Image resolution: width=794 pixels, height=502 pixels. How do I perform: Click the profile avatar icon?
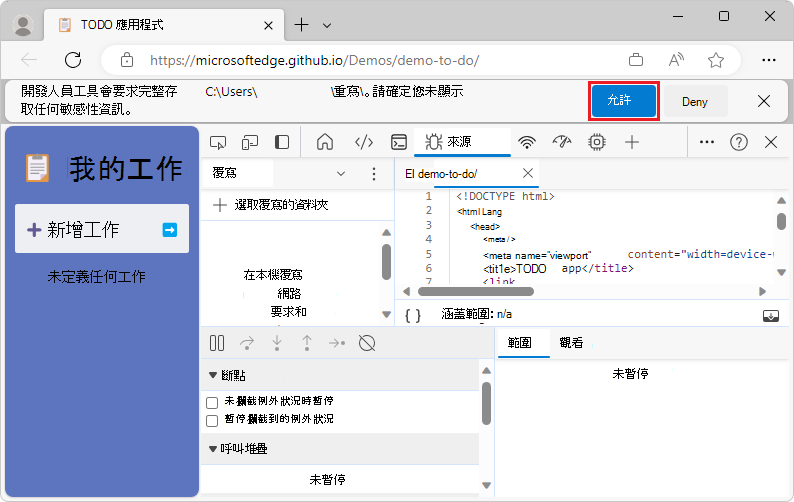click(x=23, y=25)
